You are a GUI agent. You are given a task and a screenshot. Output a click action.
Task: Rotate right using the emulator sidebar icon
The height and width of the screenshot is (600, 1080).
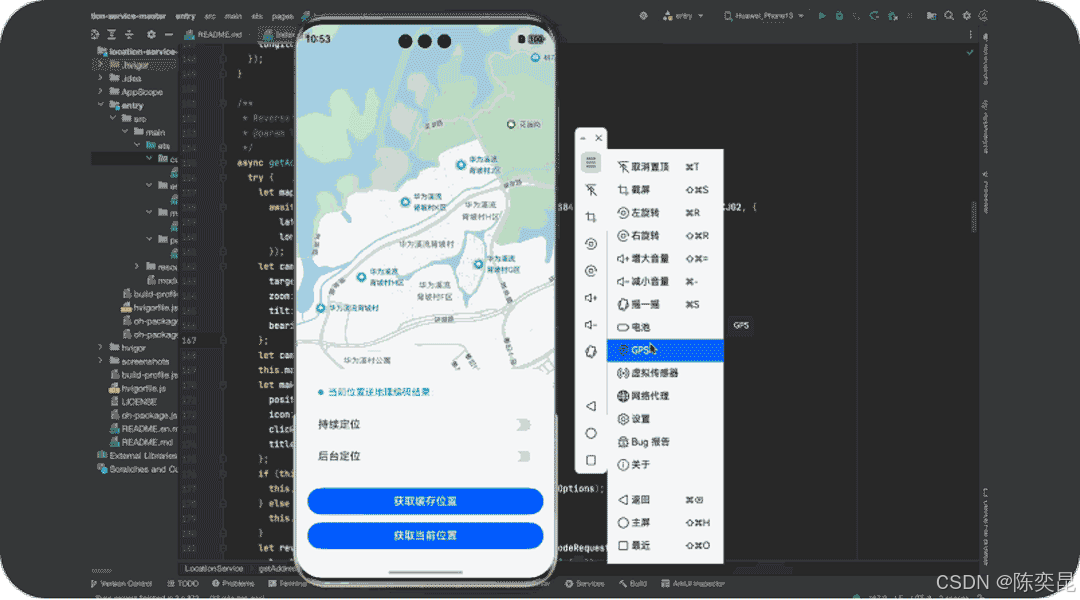(x=591, y=271)
